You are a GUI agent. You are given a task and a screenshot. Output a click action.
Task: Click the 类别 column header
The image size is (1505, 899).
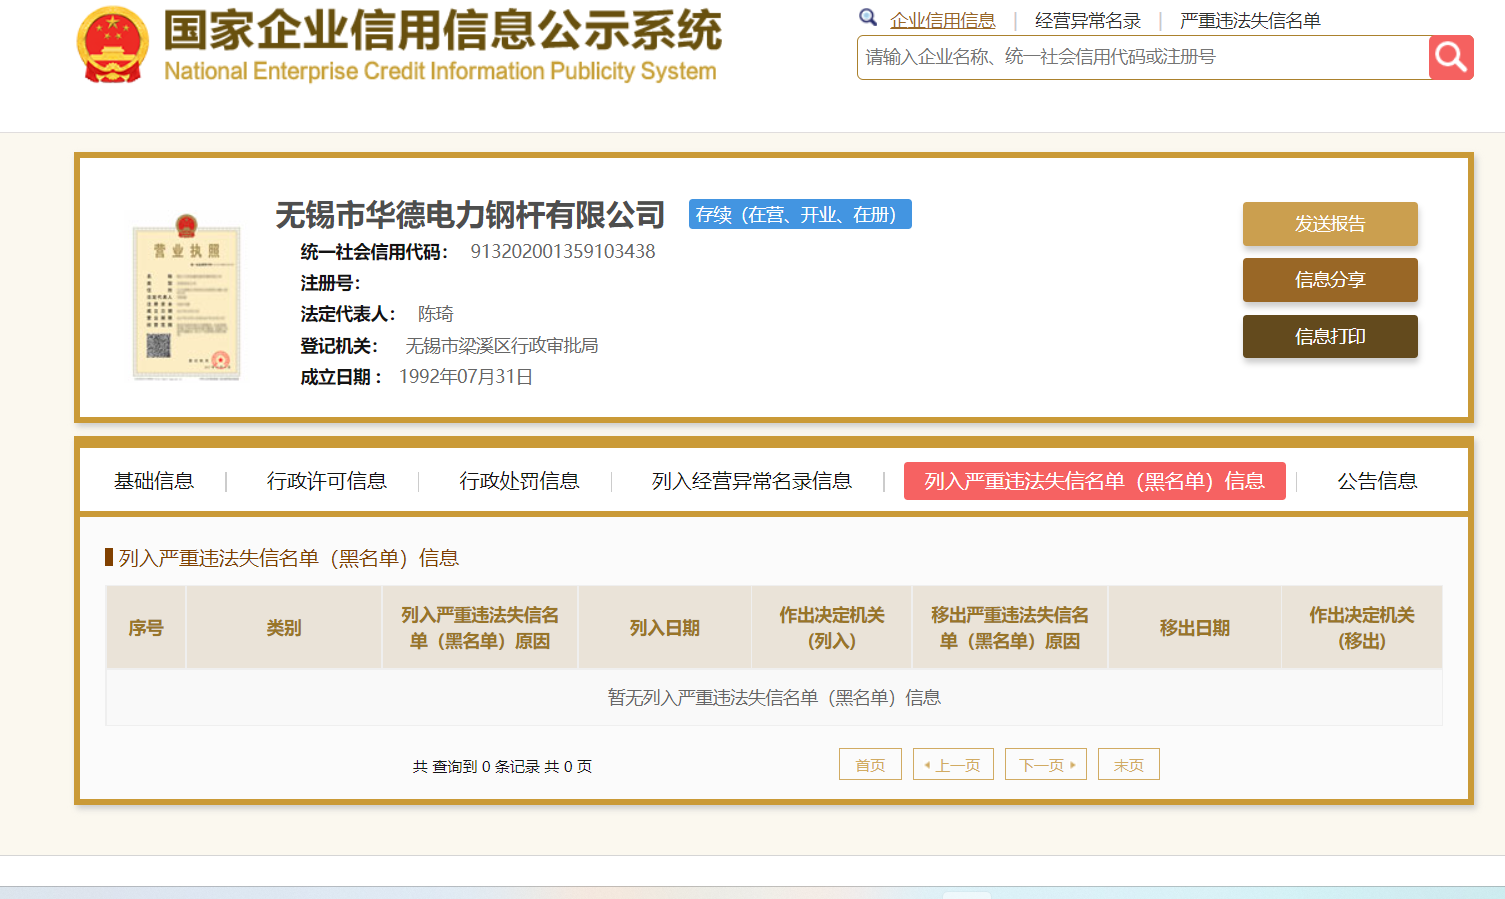coord(284,628)
